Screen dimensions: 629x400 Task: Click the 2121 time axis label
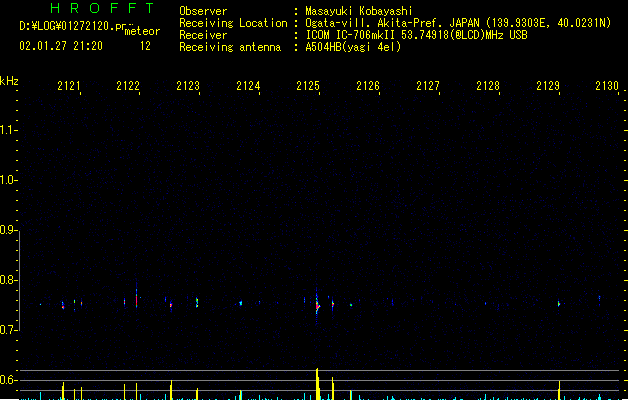click(x=69, y=86)
